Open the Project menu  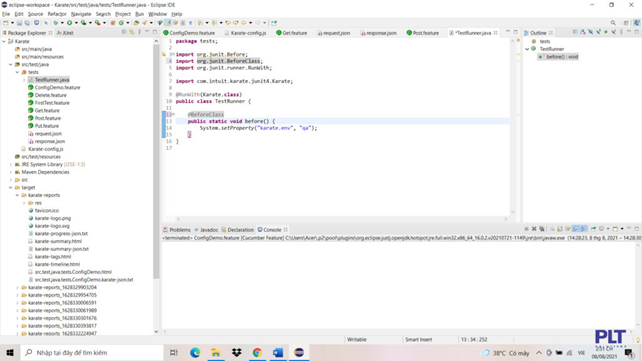(123, 14)
